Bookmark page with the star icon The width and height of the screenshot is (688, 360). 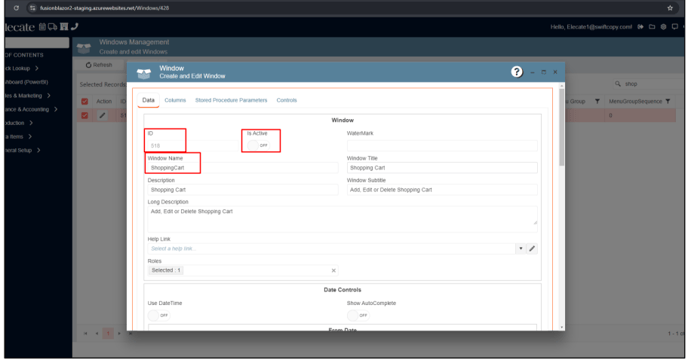coord(670,8)
